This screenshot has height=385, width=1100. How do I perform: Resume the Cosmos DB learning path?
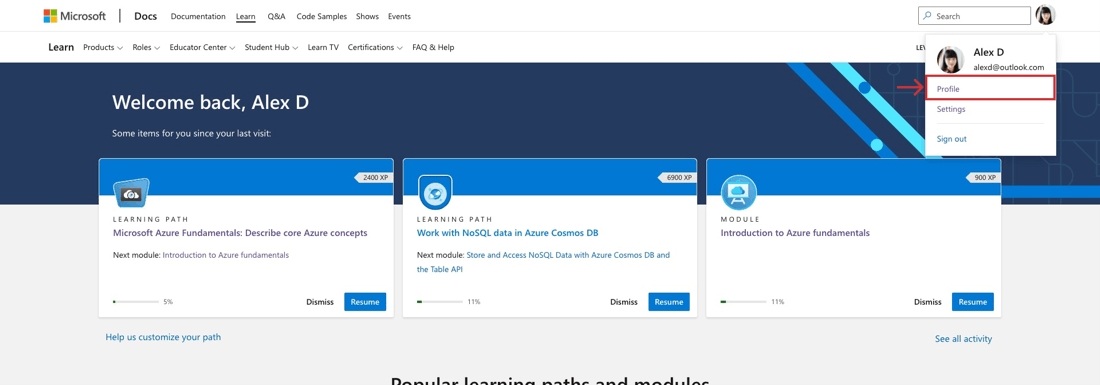669,302
